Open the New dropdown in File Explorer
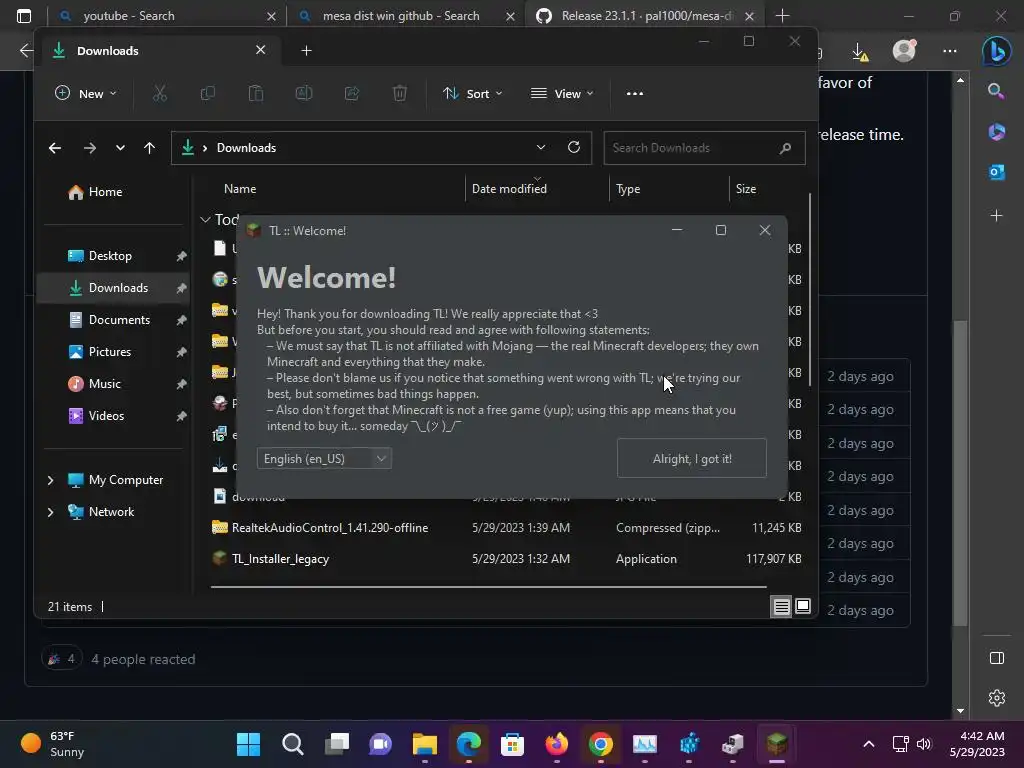The image size is (1024, 768). pyautogui.click(x=86, y=93)
